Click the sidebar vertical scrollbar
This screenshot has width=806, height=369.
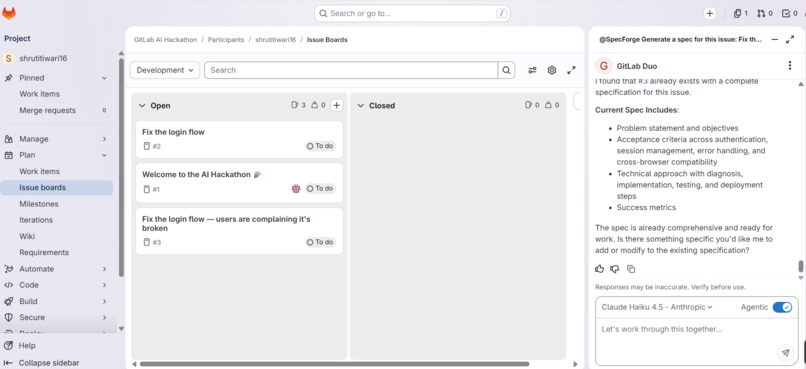click(121, 167)
